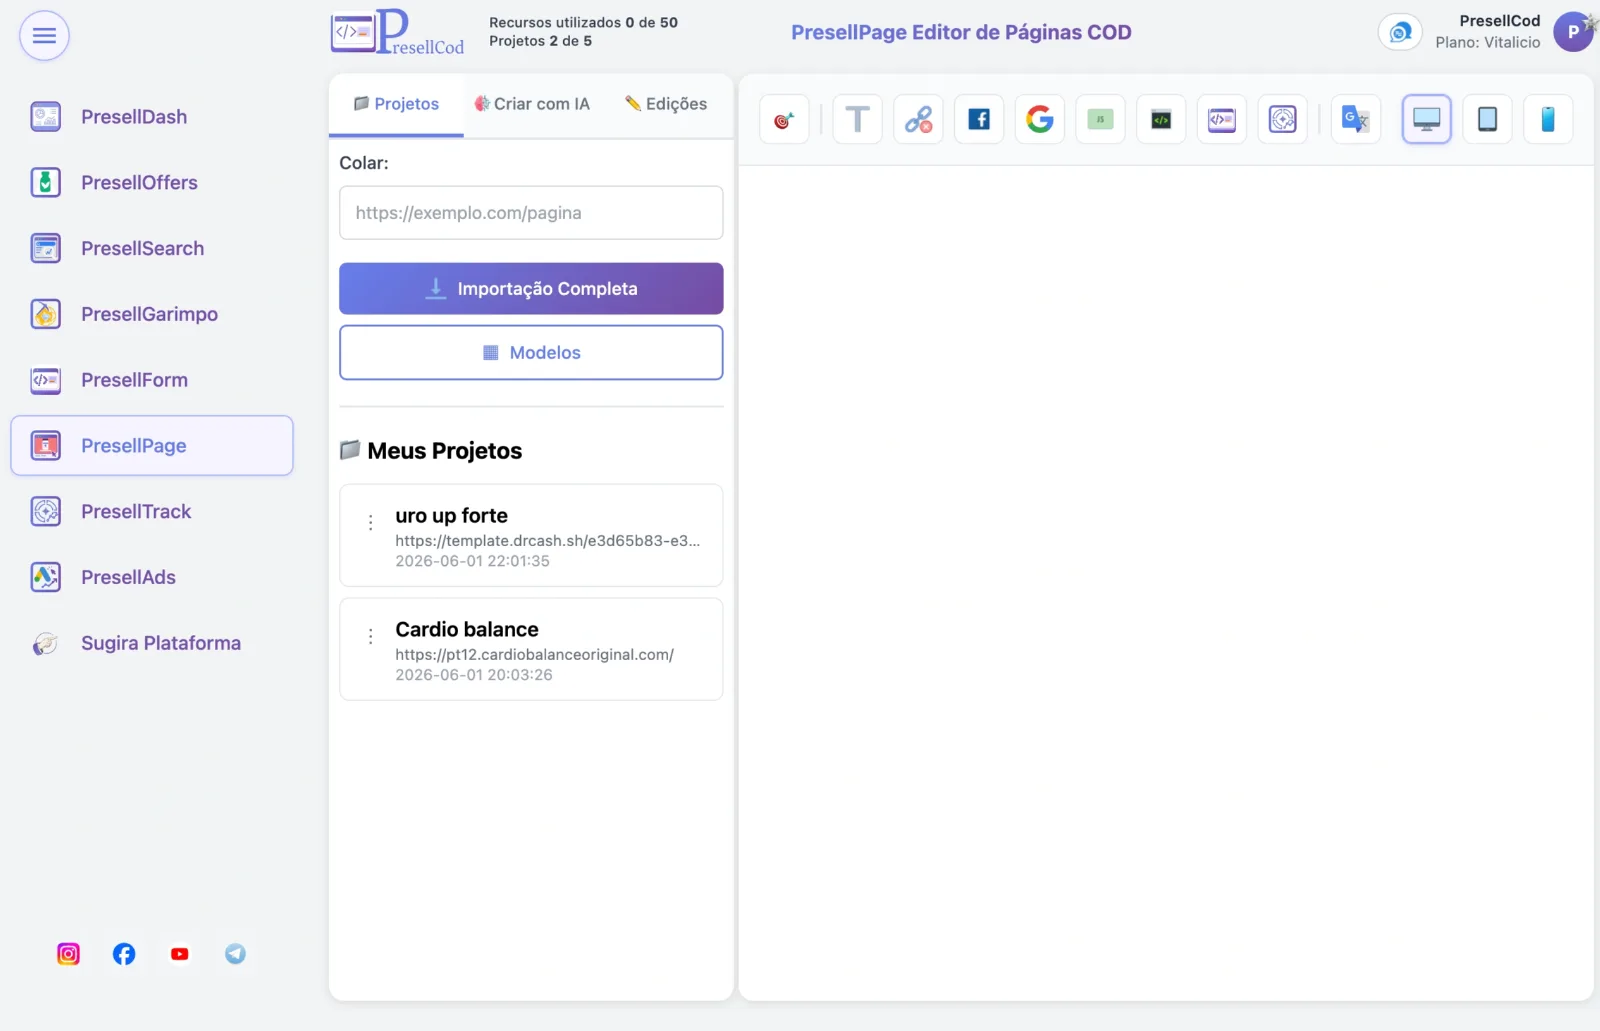Go to PresellAds
This screenshot has width=1600, height=1031.
152,577
